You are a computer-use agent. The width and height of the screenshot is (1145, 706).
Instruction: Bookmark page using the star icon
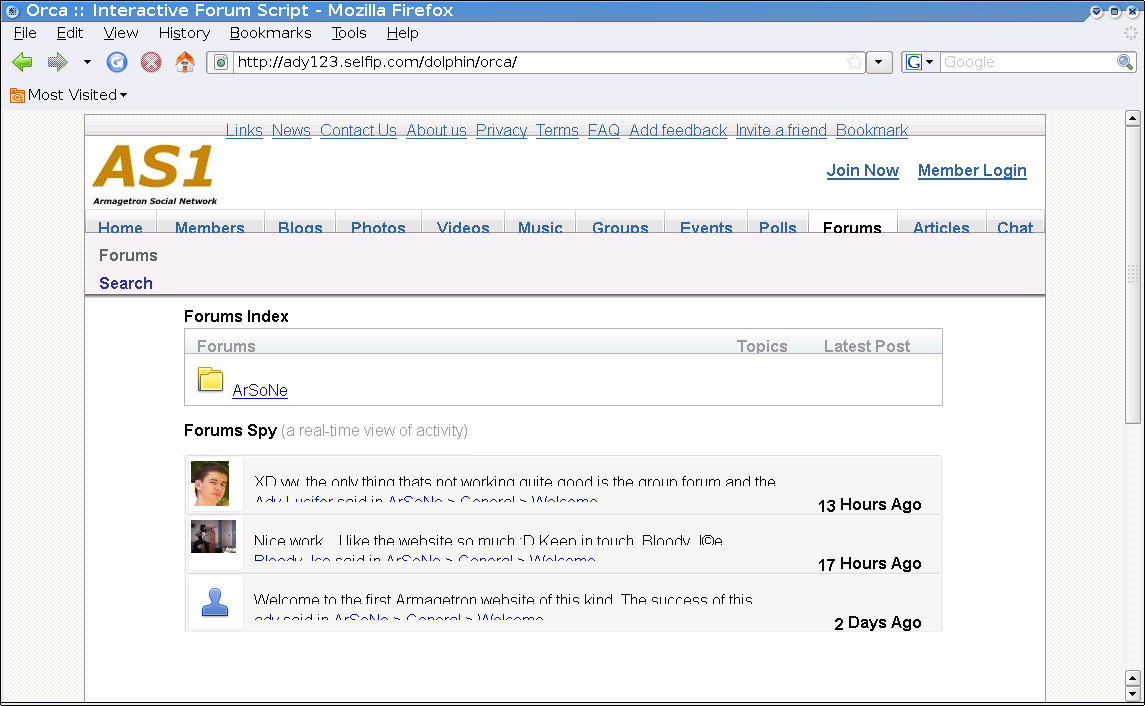(x=854, y=62)
